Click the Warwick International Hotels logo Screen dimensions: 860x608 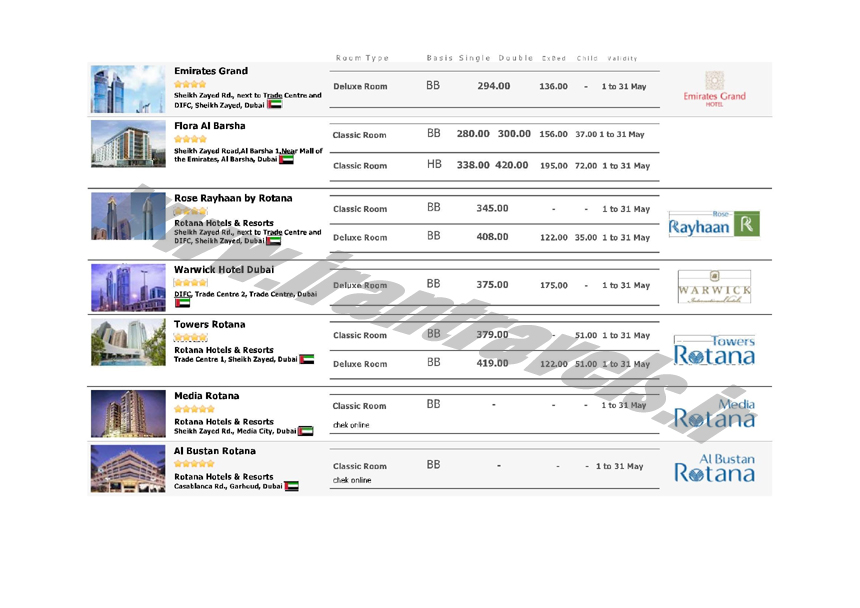pos(715,286)
